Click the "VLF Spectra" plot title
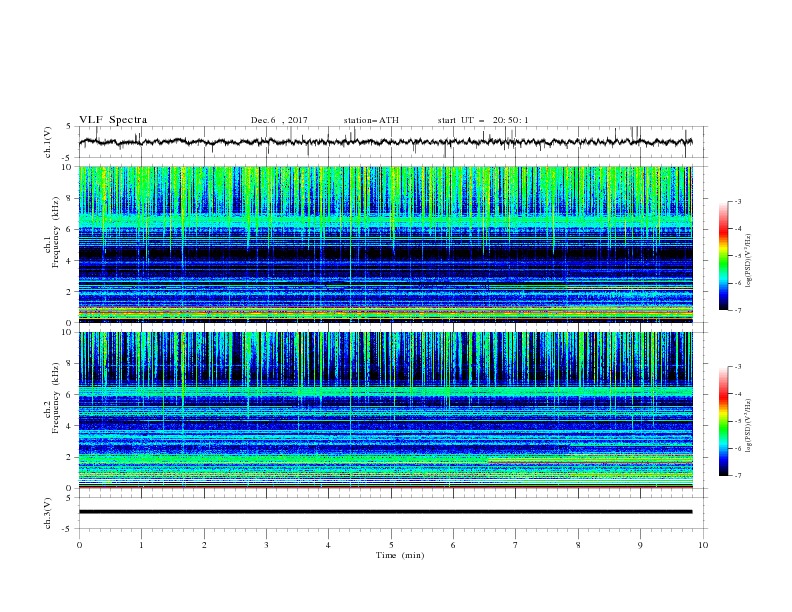This screenshot has width=792, height=612. click(x=113, y=120)
